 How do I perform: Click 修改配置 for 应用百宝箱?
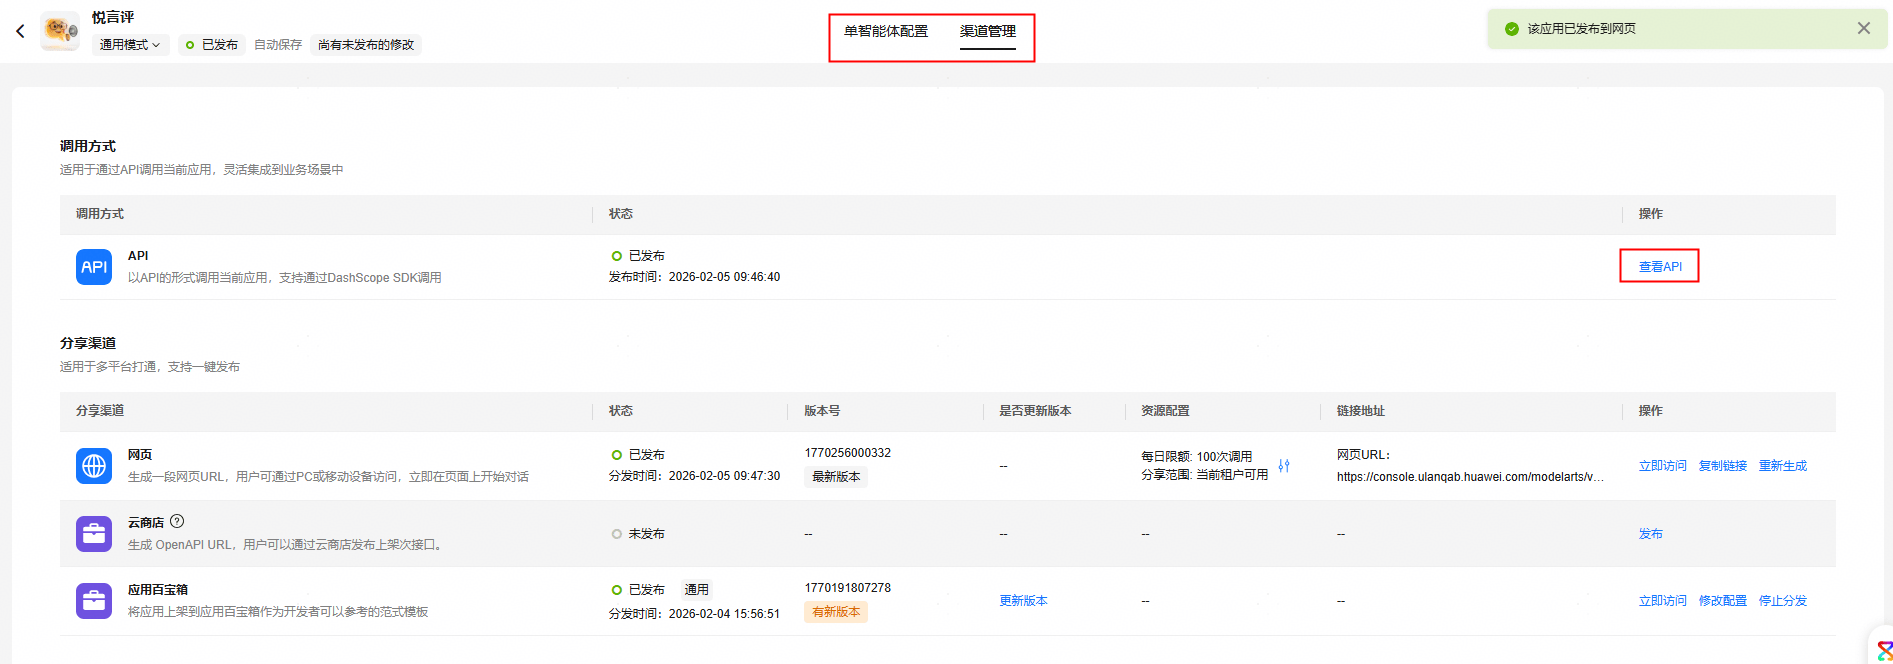[x=1722, y=601]
